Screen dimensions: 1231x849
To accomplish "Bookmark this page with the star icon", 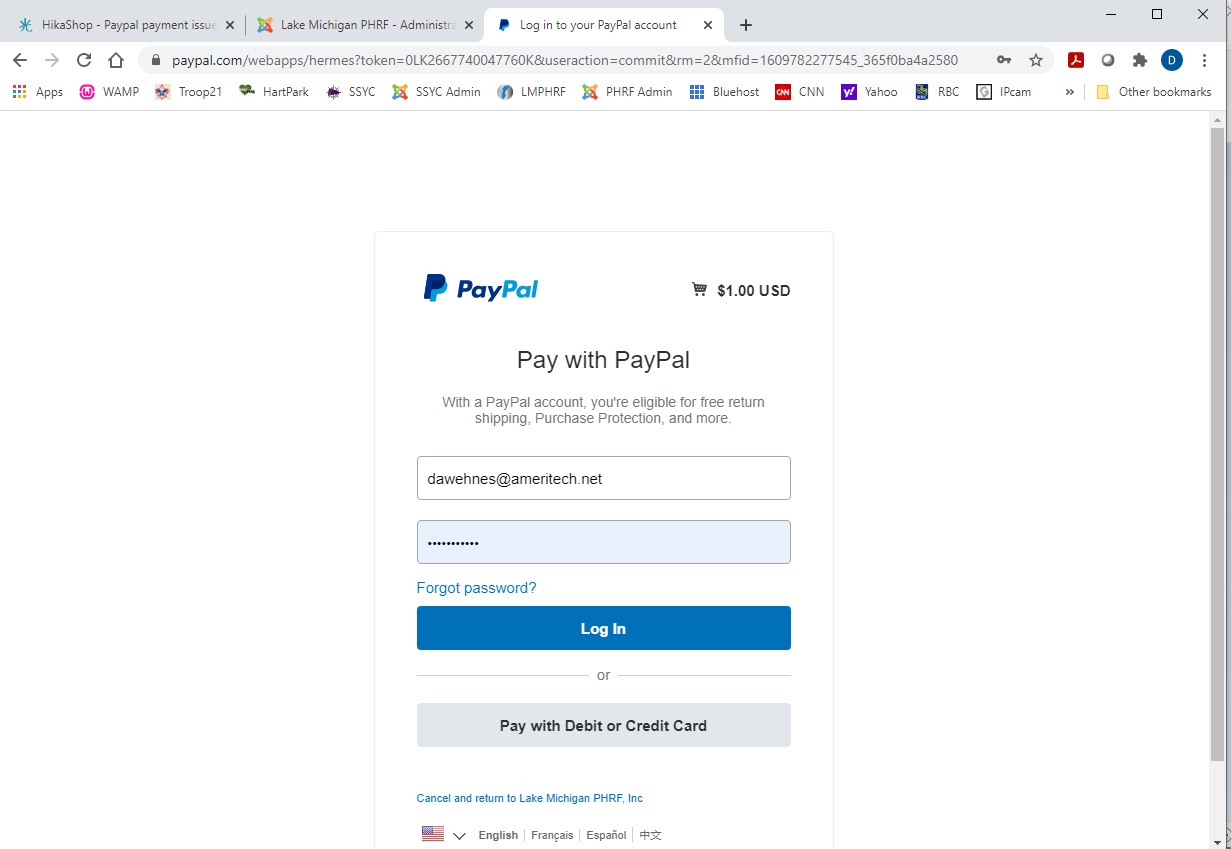I will pyautogui.click(x=1036, y=60).
